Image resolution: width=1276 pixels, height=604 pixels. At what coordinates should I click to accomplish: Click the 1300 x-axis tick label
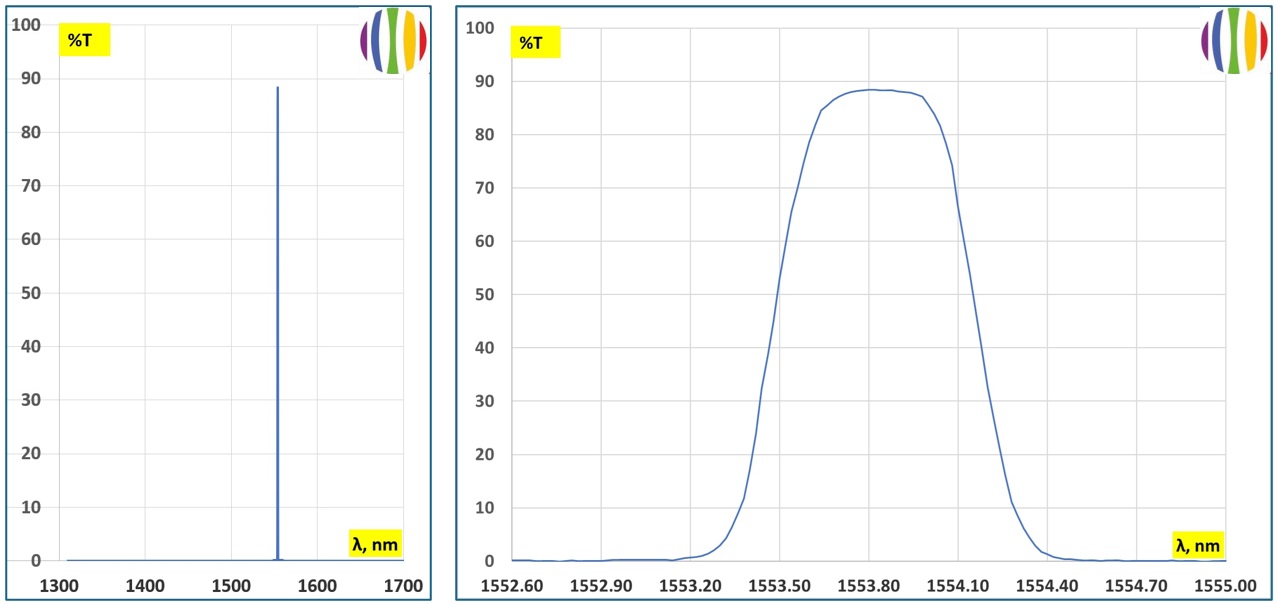[x=61, y=585]
